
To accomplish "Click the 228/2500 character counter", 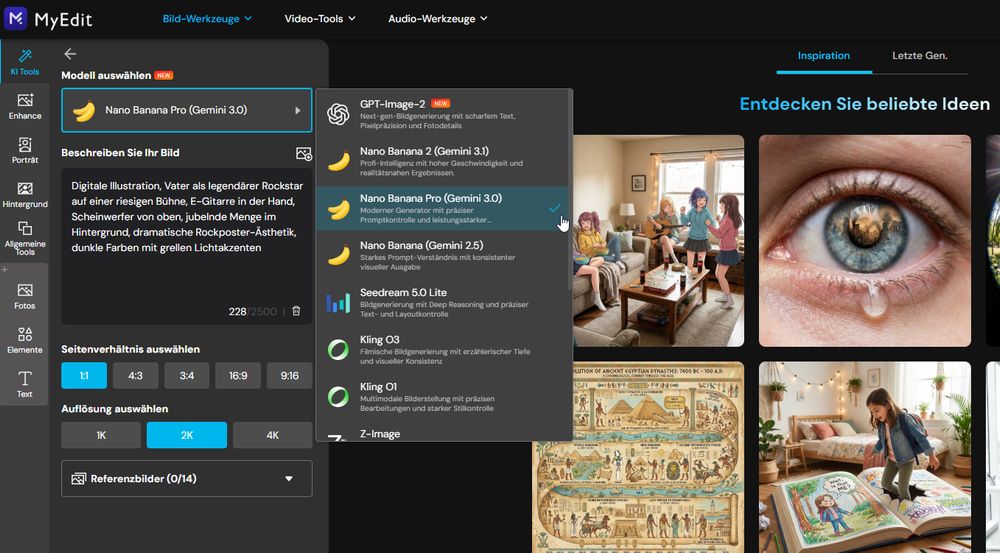I will [x=253, y=311].
